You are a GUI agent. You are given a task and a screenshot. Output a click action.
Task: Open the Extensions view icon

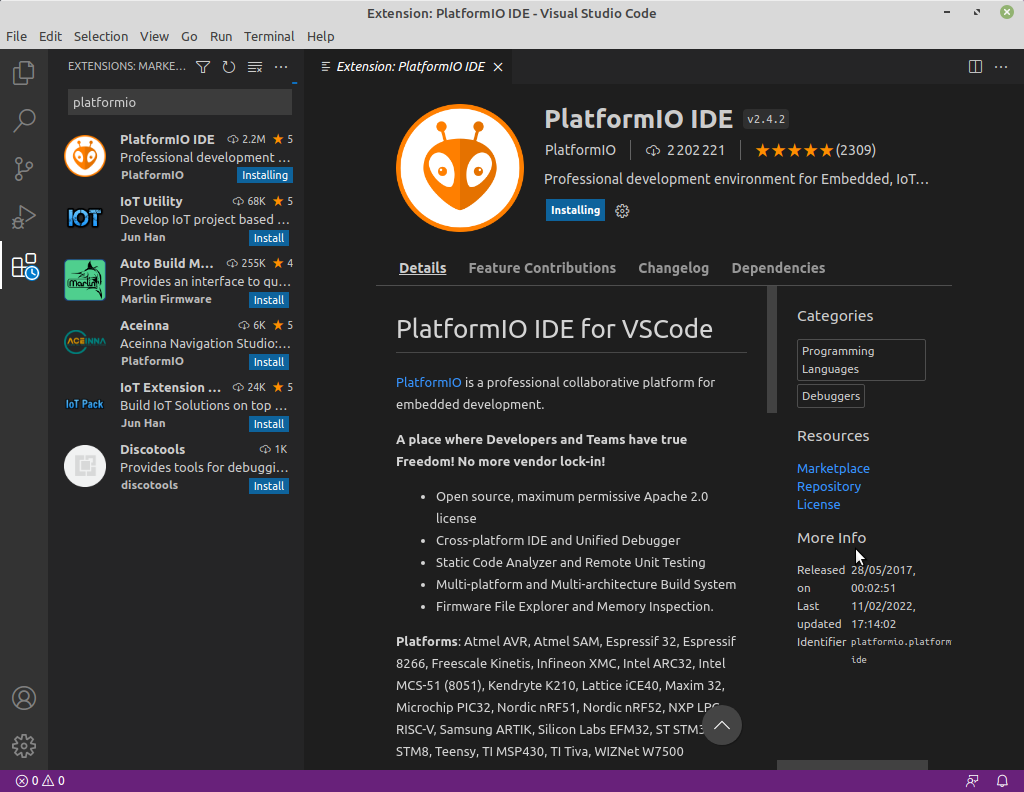click(x=25, y=266)
